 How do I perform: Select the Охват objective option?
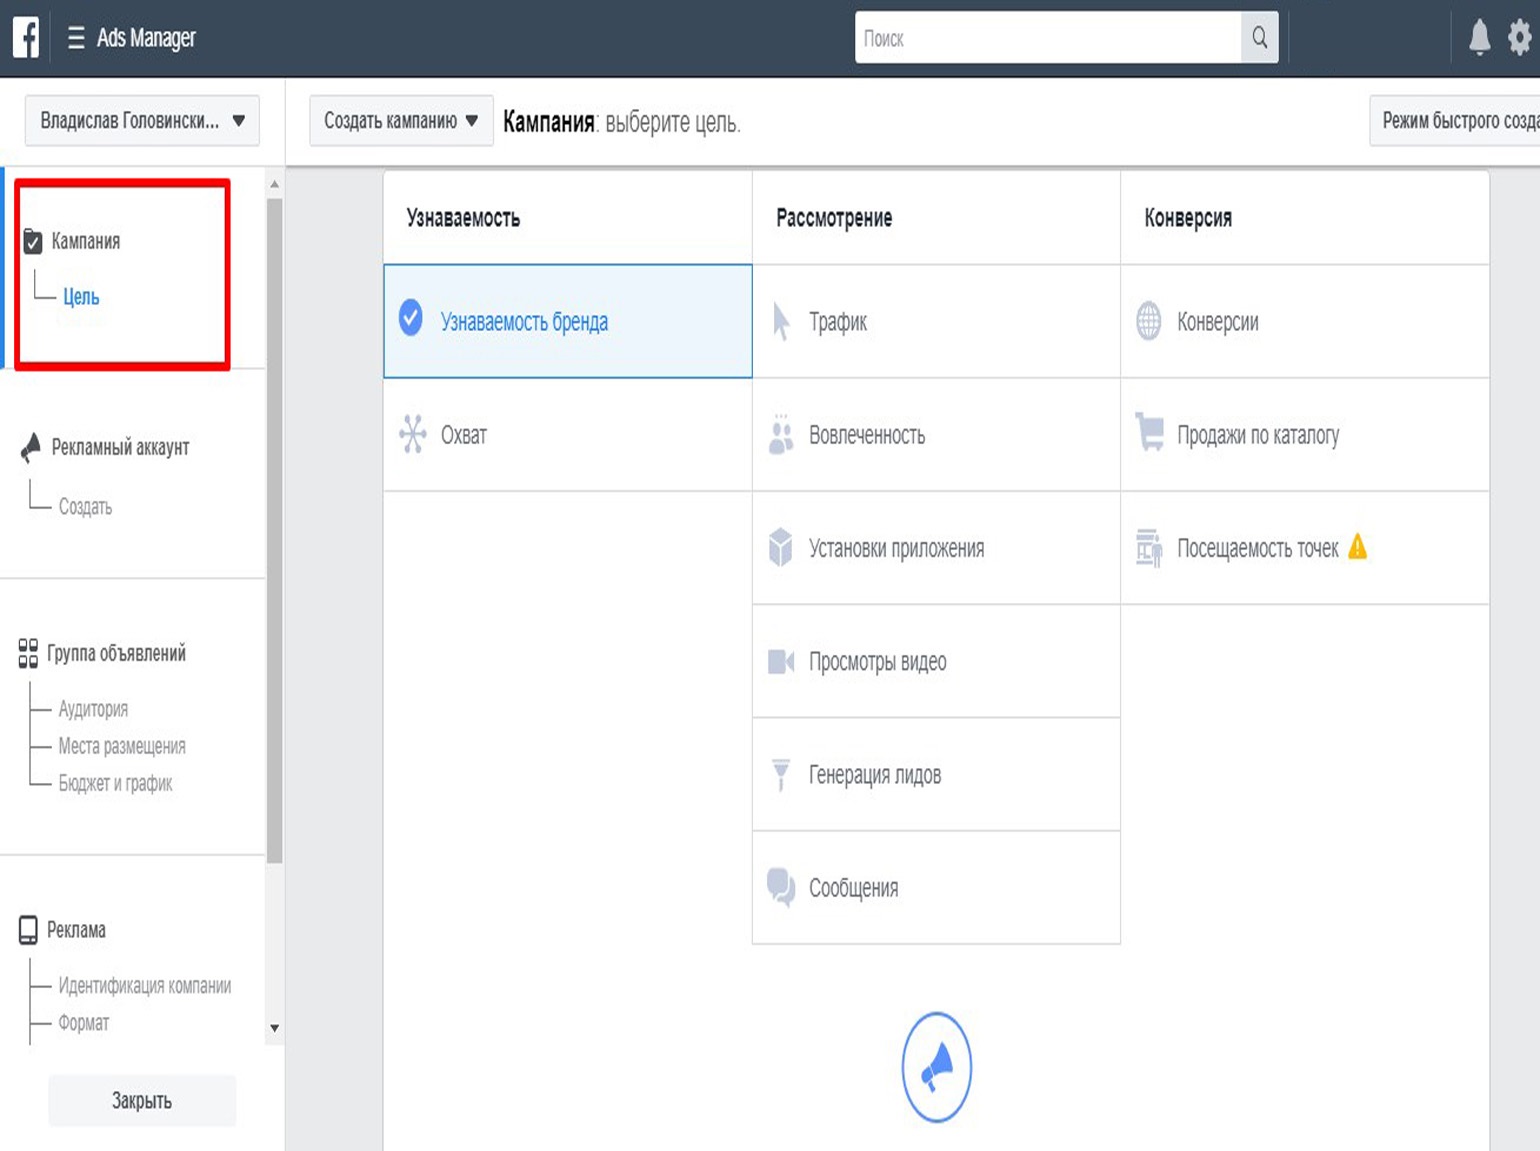point(463,435)
